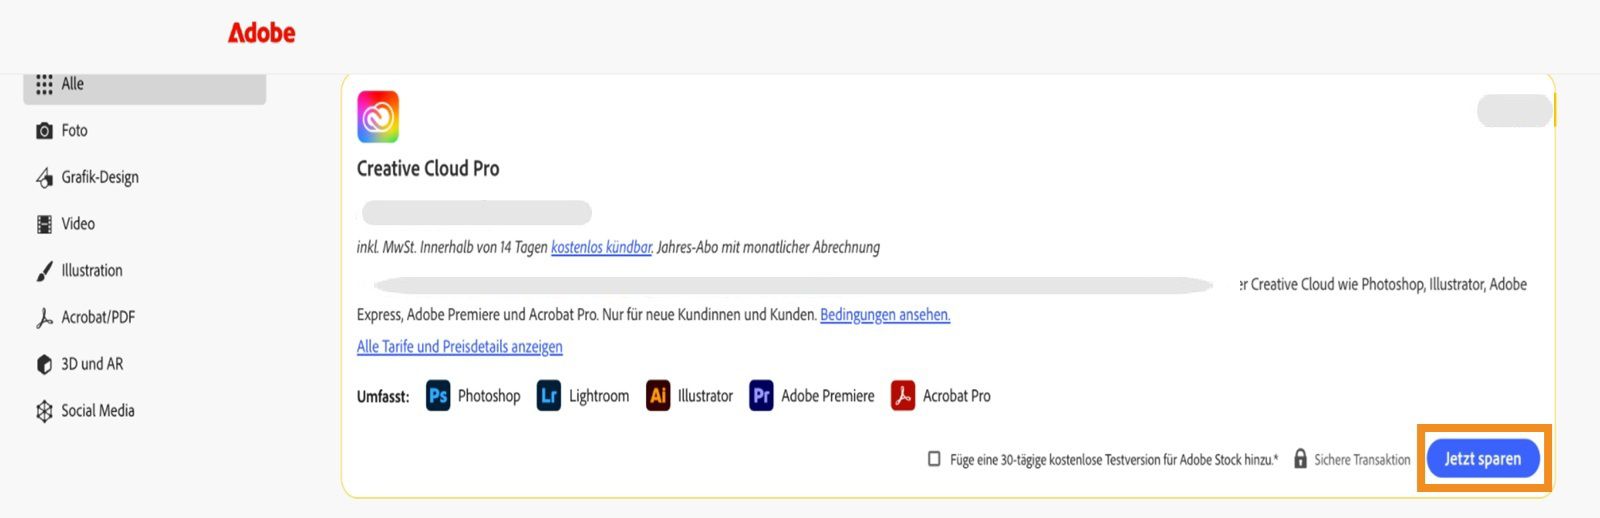Click the Lightroom Lr app icon
The height and width of the screenshot is (518, 1600).
coord(549,396)
